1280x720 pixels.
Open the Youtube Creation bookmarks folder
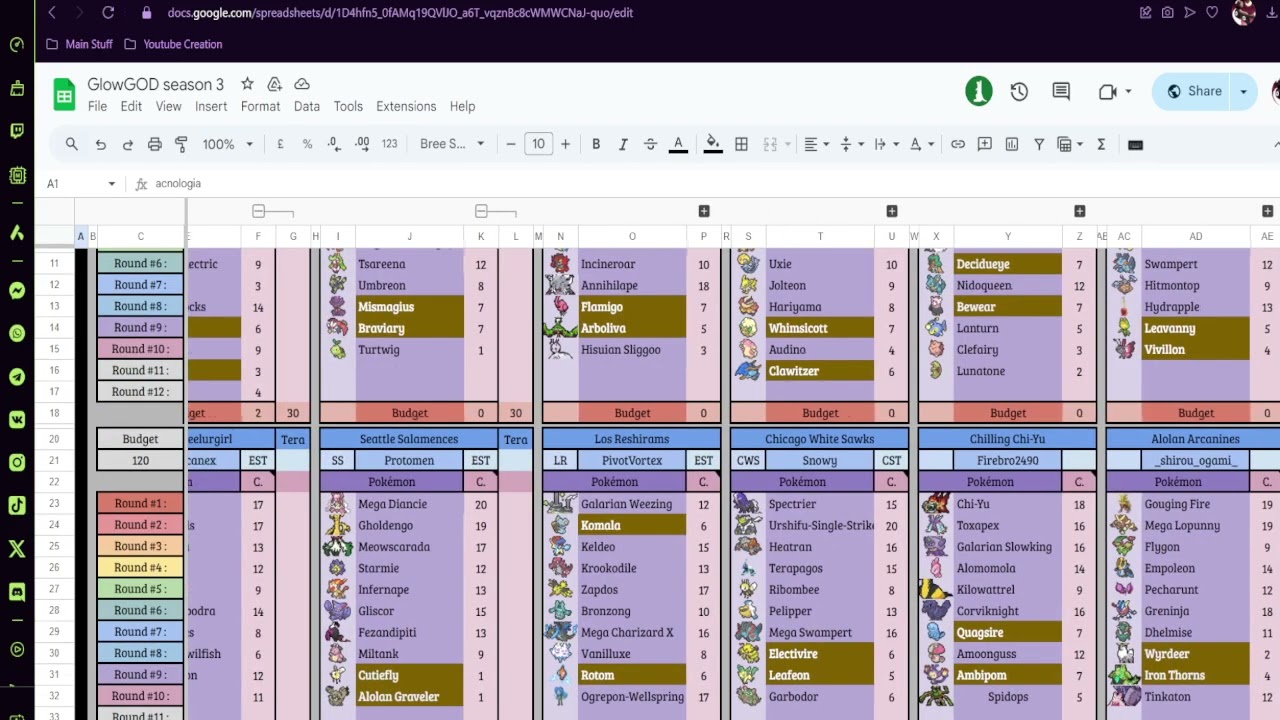pyautogui.click(x=173, y=44)
